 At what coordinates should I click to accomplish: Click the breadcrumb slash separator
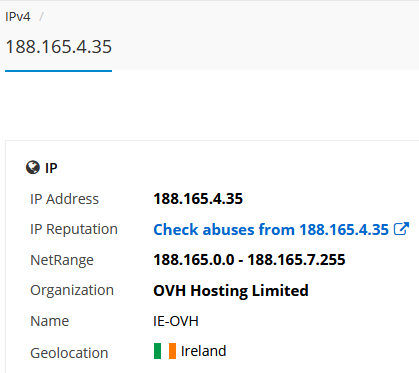click(41, 17)
